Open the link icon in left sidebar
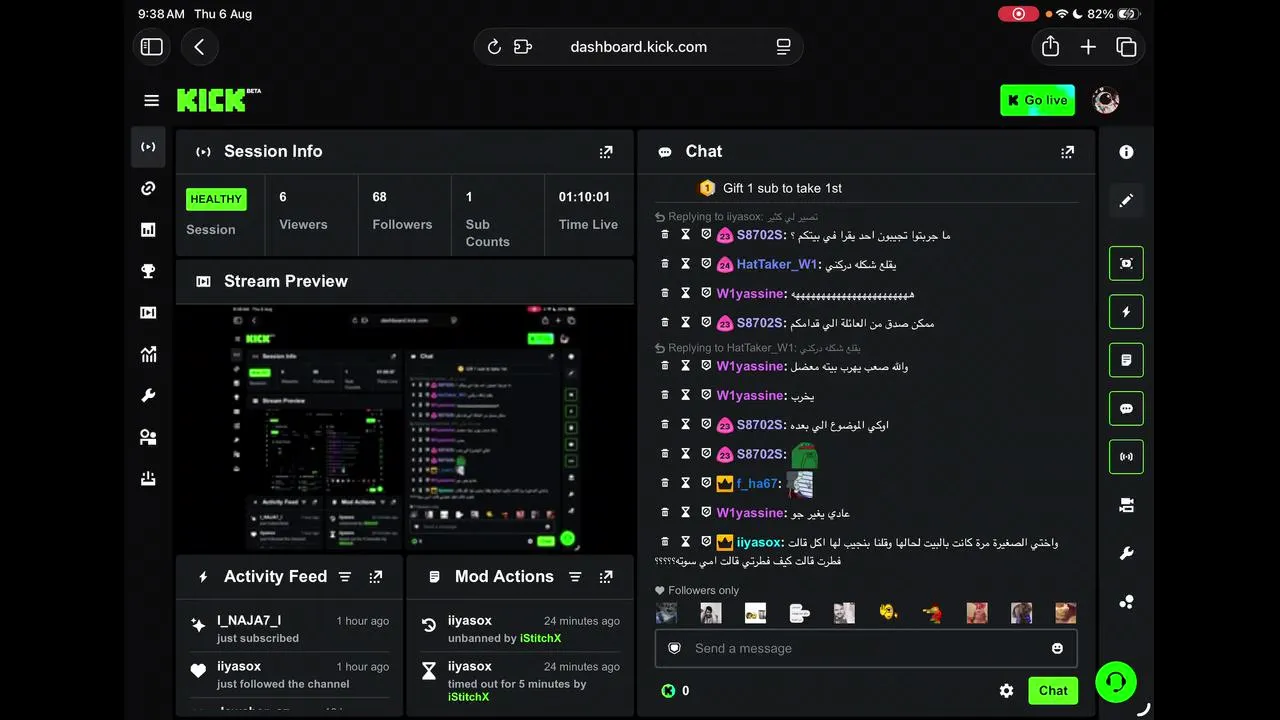Screen dimensions: 1280x720 point(148,188)
